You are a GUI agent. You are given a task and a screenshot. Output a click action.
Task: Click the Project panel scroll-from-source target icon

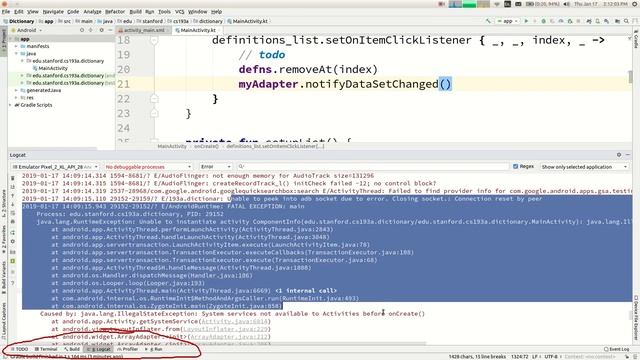click(82, 30)
